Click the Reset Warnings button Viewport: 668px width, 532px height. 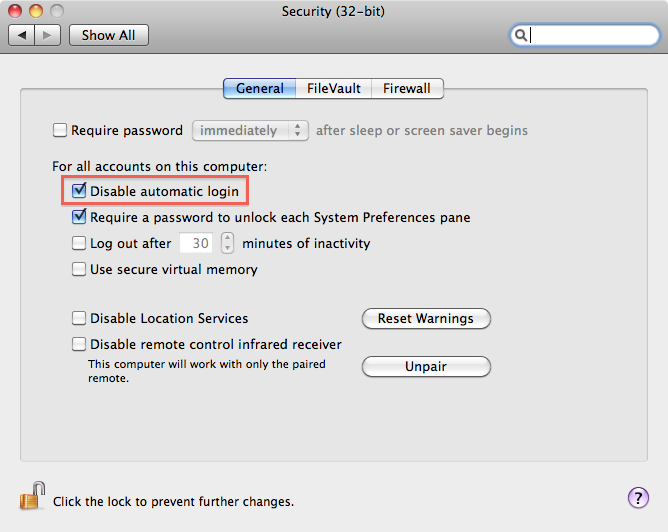(x=426, y=319)
